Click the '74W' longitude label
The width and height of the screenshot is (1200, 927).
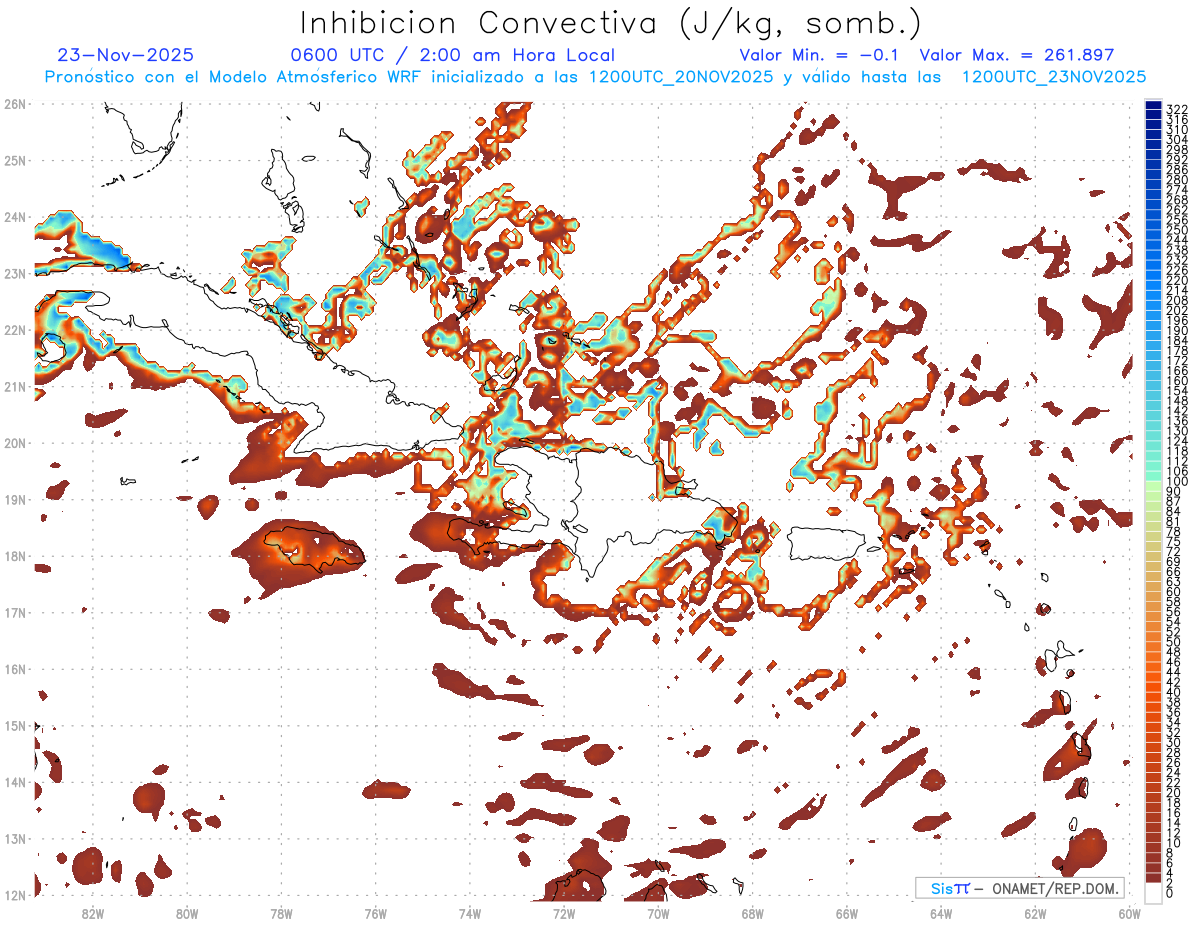470,913
